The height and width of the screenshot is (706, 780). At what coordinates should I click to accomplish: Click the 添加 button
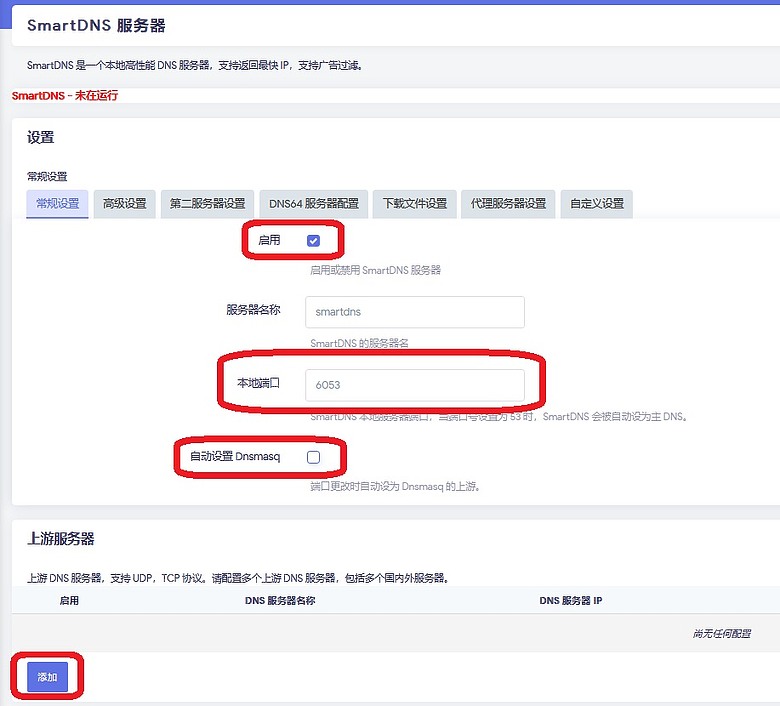47,677
